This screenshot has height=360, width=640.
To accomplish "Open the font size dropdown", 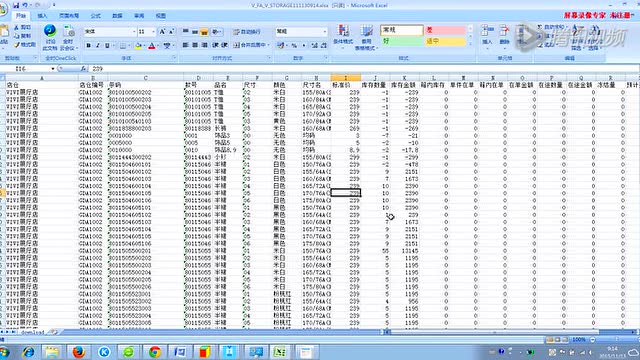I will [153, 31].
